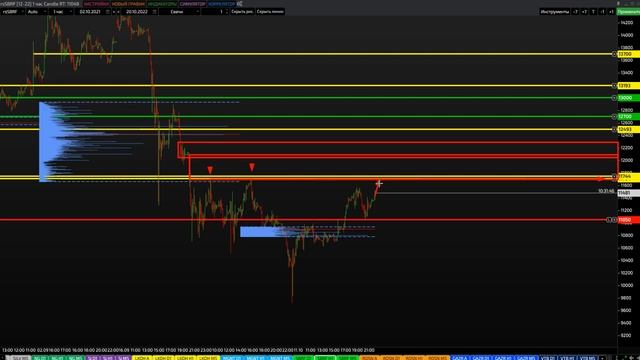Open the НОВЫЙ ГРАФИК menu
The width and height of the screenshot is (640, 360).
tap(128, 4)
